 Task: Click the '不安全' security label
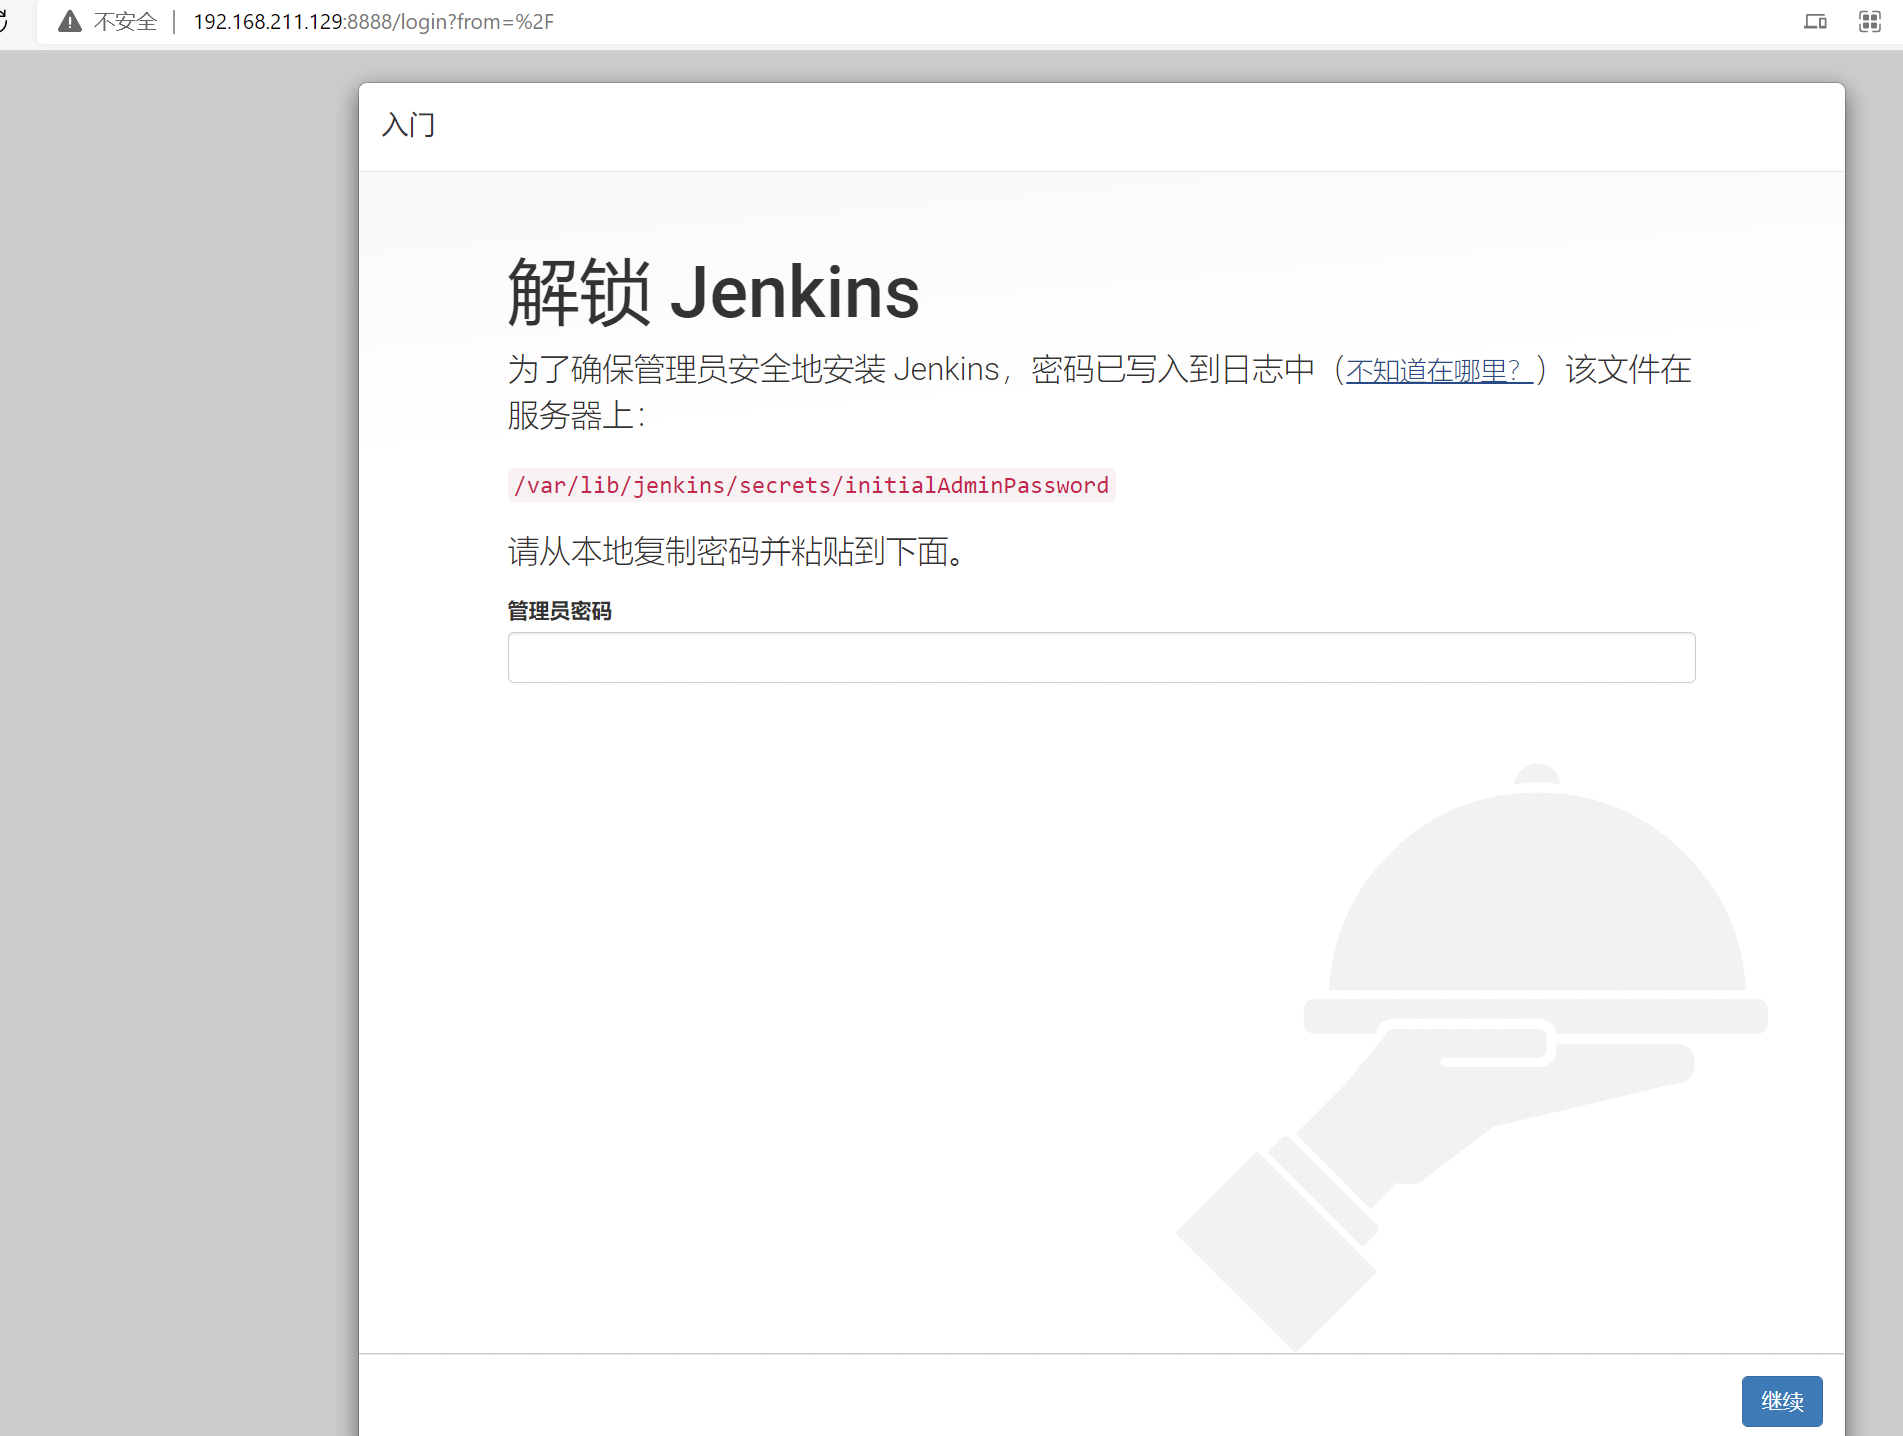[125, 22]
